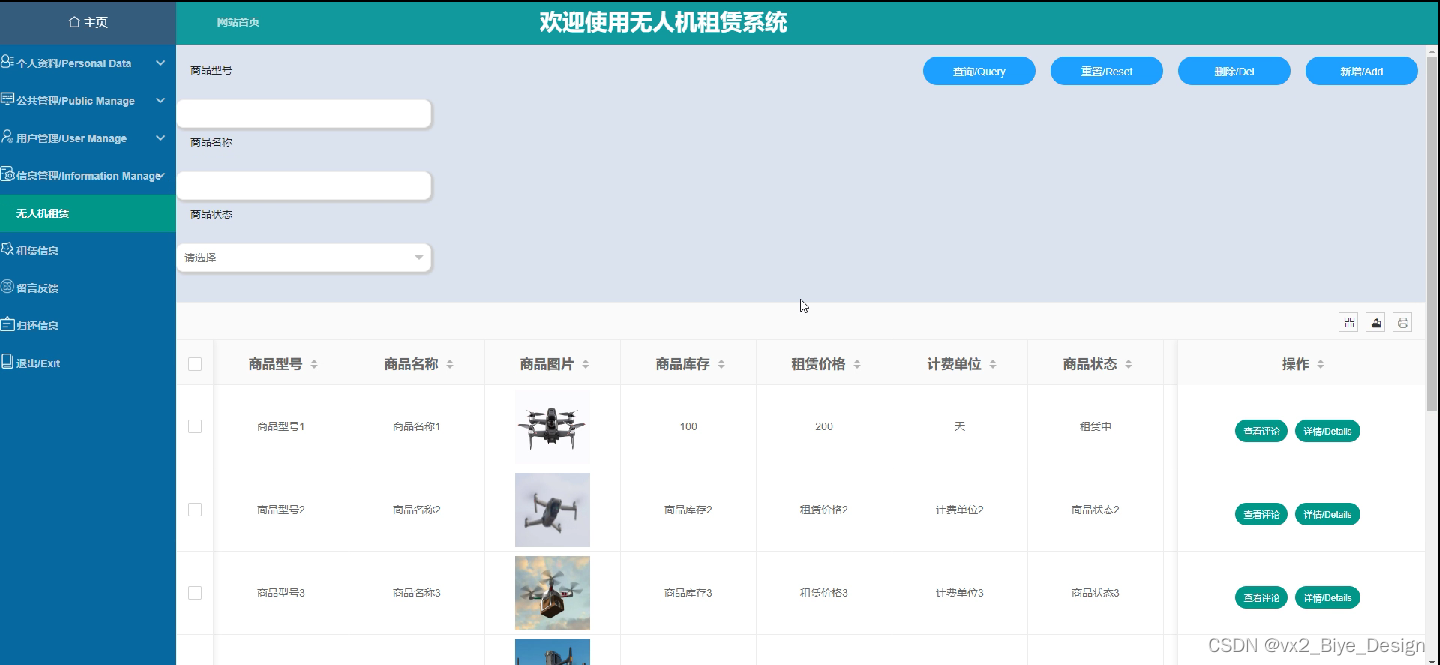This screenshot has width=1440, height=665.
Task: Focus the 商品型号 search input
Action: pyautogui.click(x=304, y=114)
